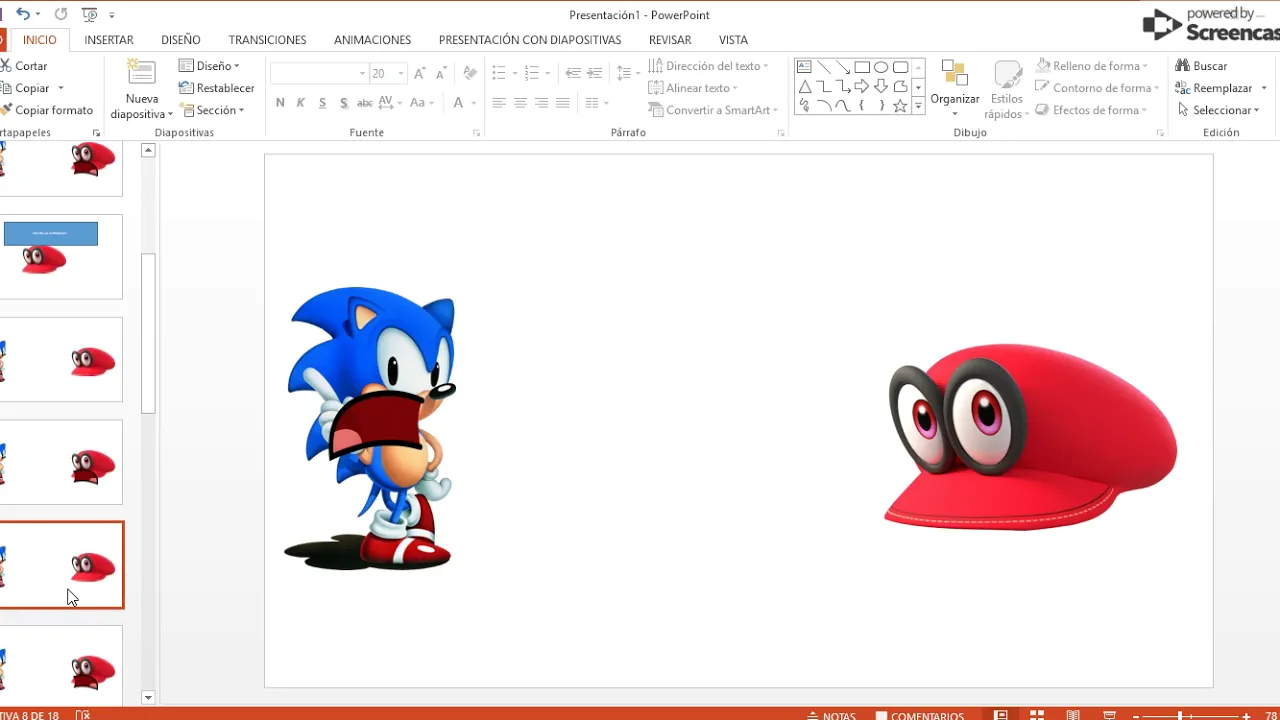Justify text in Párrafo group

tap(562, 103)
